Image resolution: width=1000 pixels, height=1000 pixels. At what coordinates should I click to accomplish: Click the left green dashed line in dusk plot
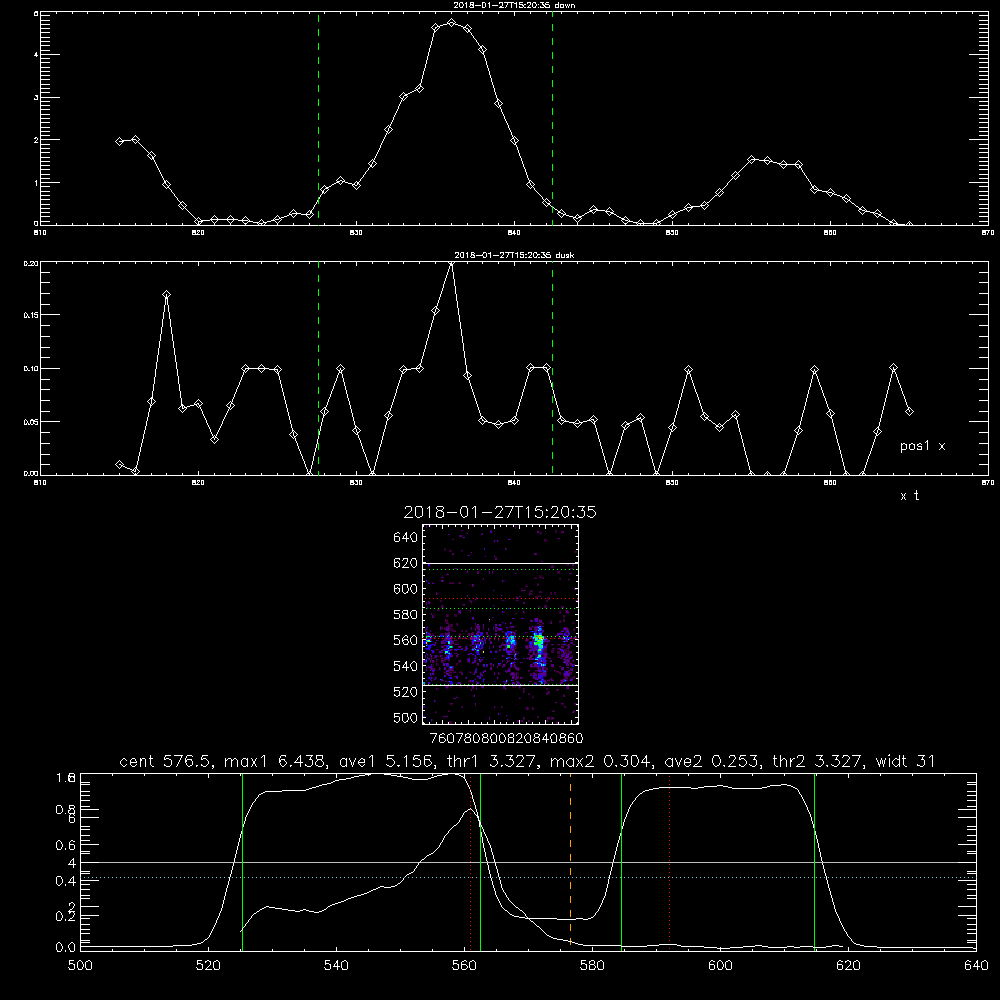point(318,368)
